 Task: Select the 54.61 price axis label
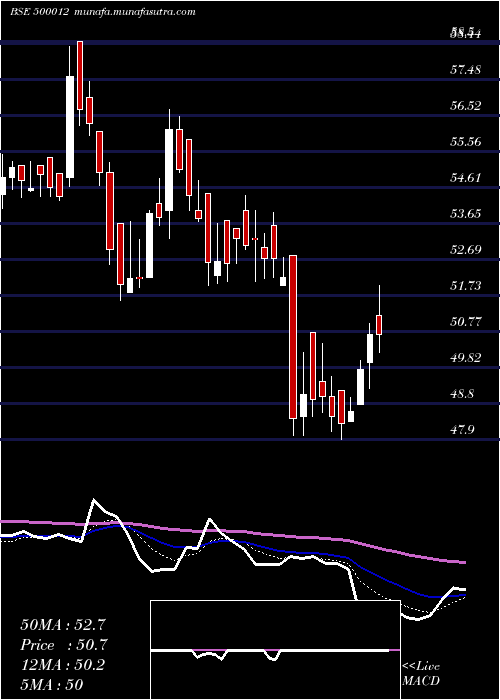pos(466,178)
